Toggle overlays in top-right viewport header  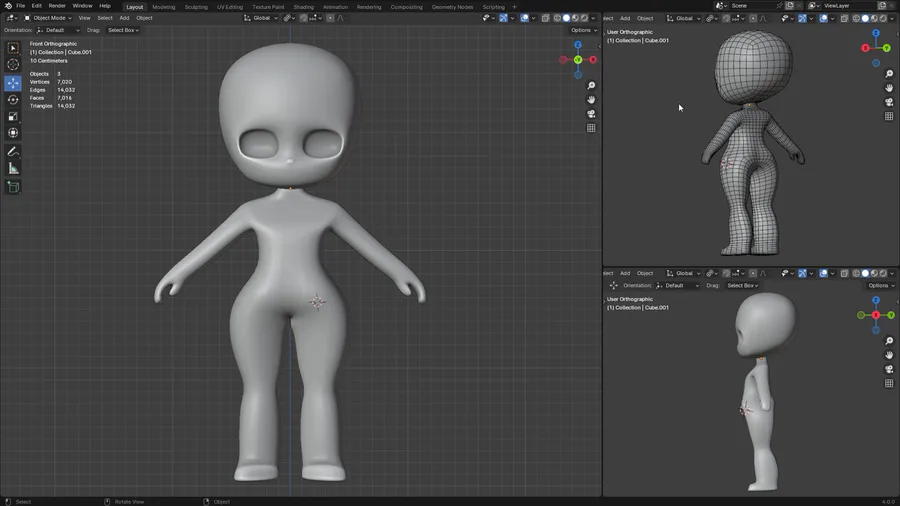(x=824, y=18)
